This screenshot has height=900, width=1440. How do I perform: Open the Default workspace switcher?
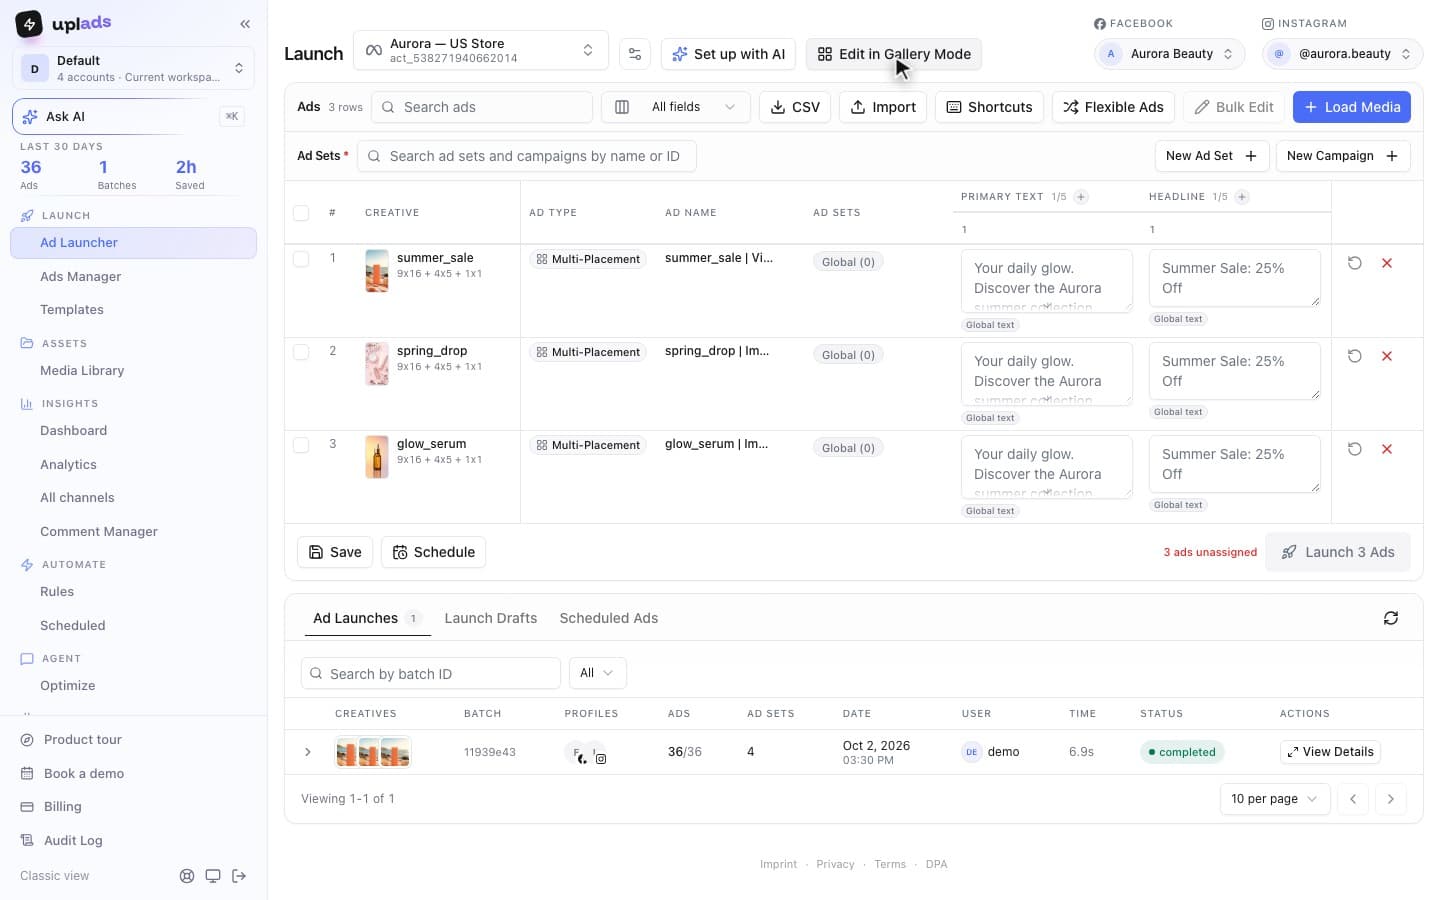[133, 68]
